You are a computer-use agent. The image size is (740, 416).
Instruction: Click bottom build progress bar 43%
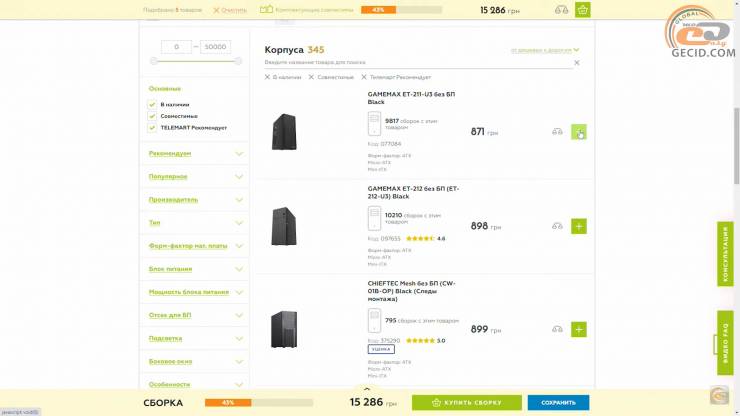[259, 403]
